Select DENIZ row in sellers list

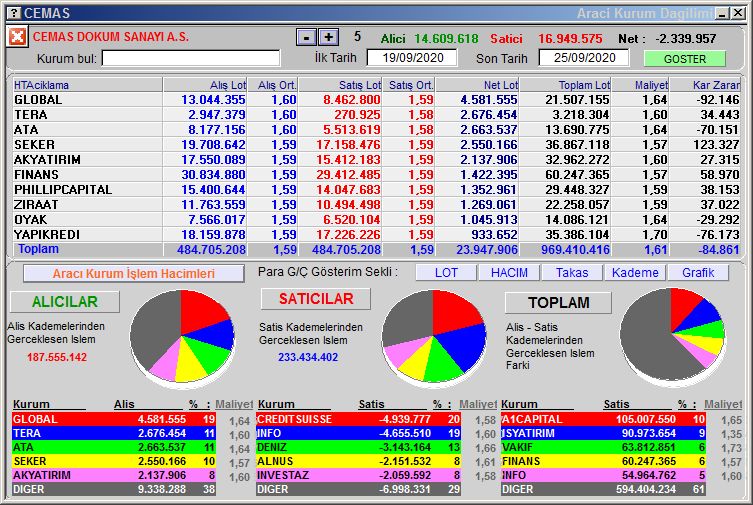359,447
